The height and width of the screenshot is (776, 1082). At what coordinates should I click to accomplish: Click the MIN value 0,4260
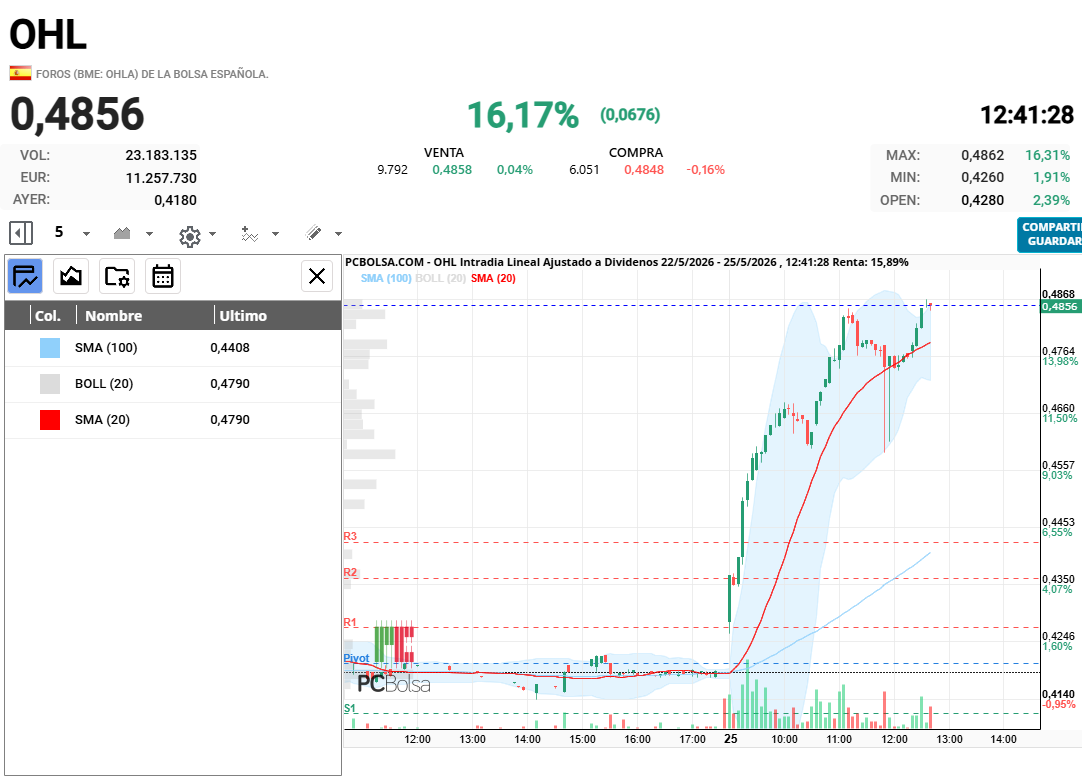coord(983,177)
